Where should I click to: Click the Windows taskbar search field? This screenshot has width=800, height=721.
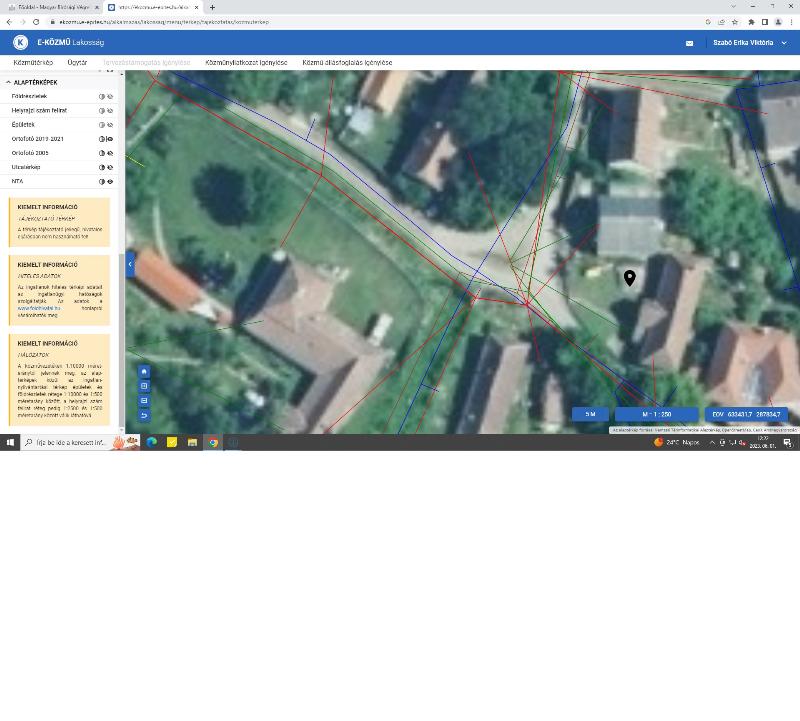point(70,442)
